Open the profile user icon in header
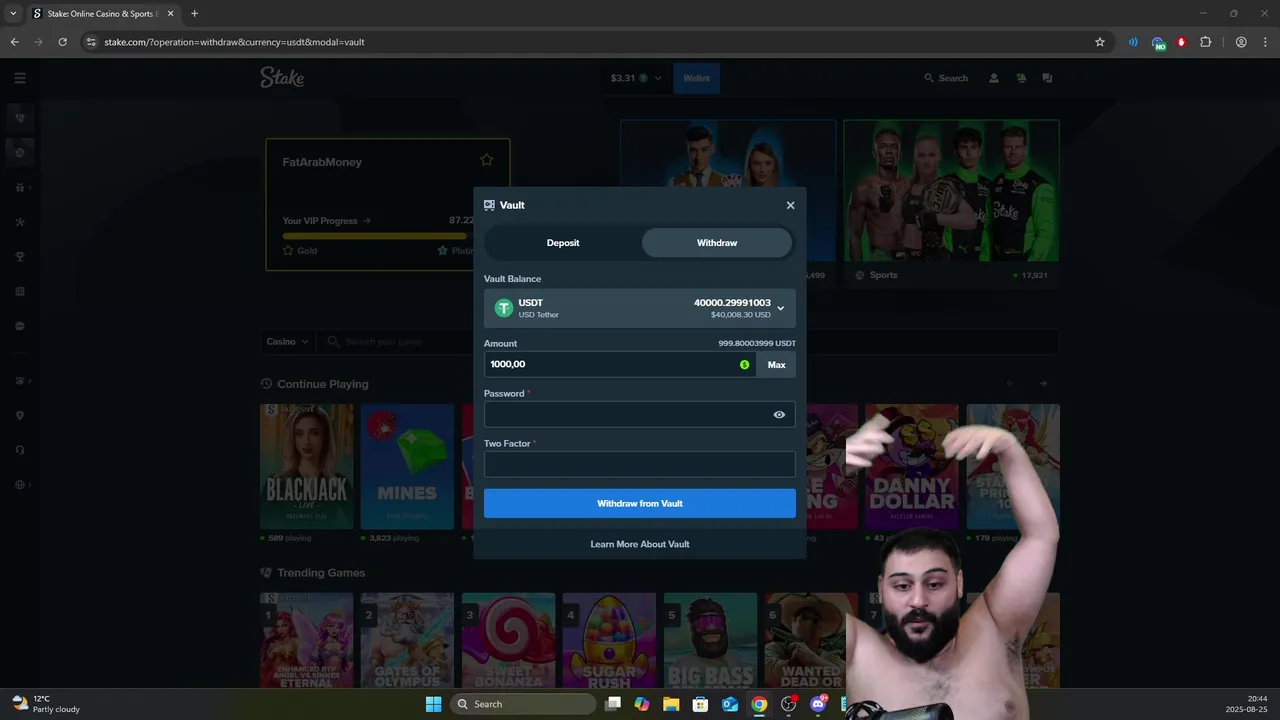Image resolution: width=1280 pixels, height=720 pixels. pyautogui.click(x=994, y=78)
